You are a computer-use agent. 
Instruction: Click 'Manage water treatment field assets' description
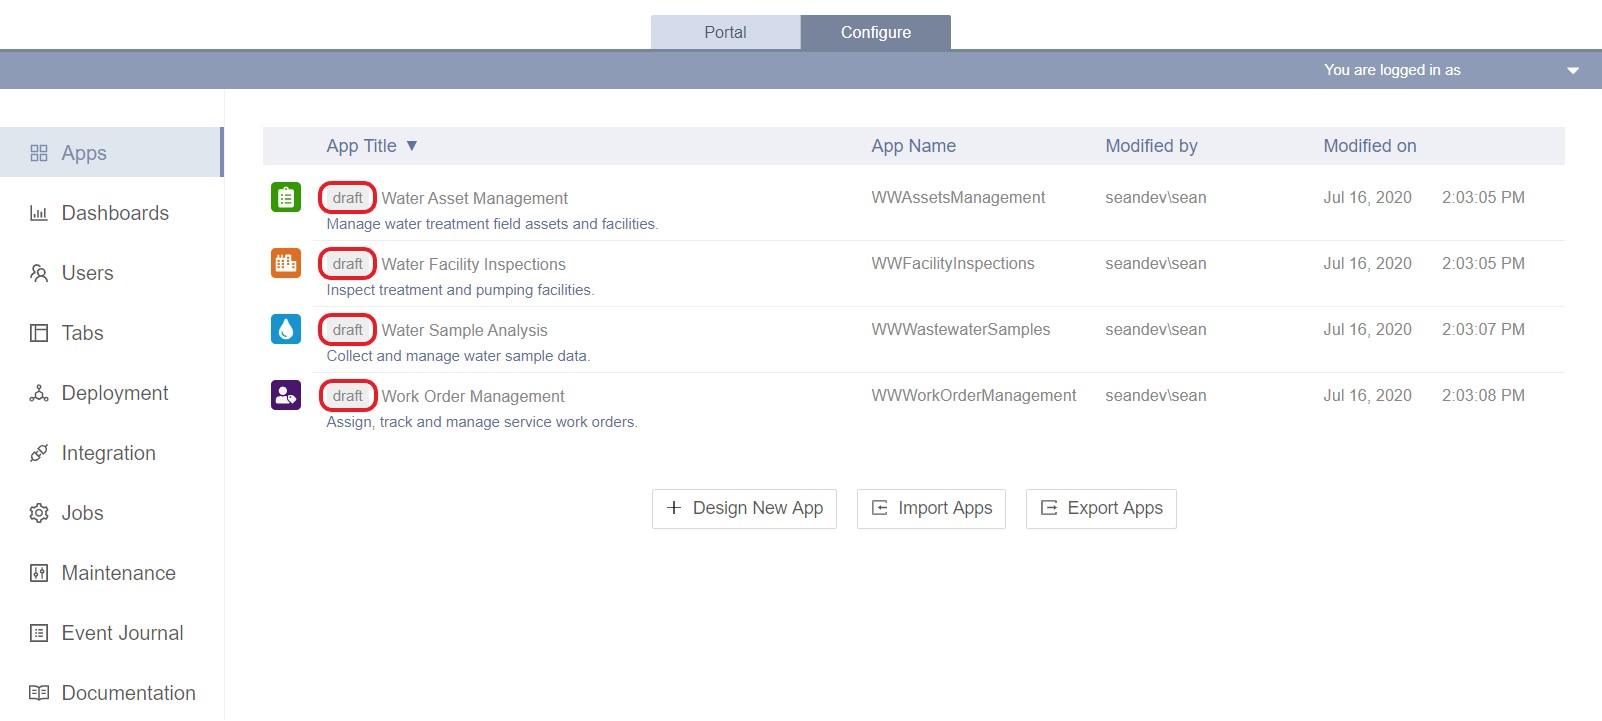[x=492, y=224]
